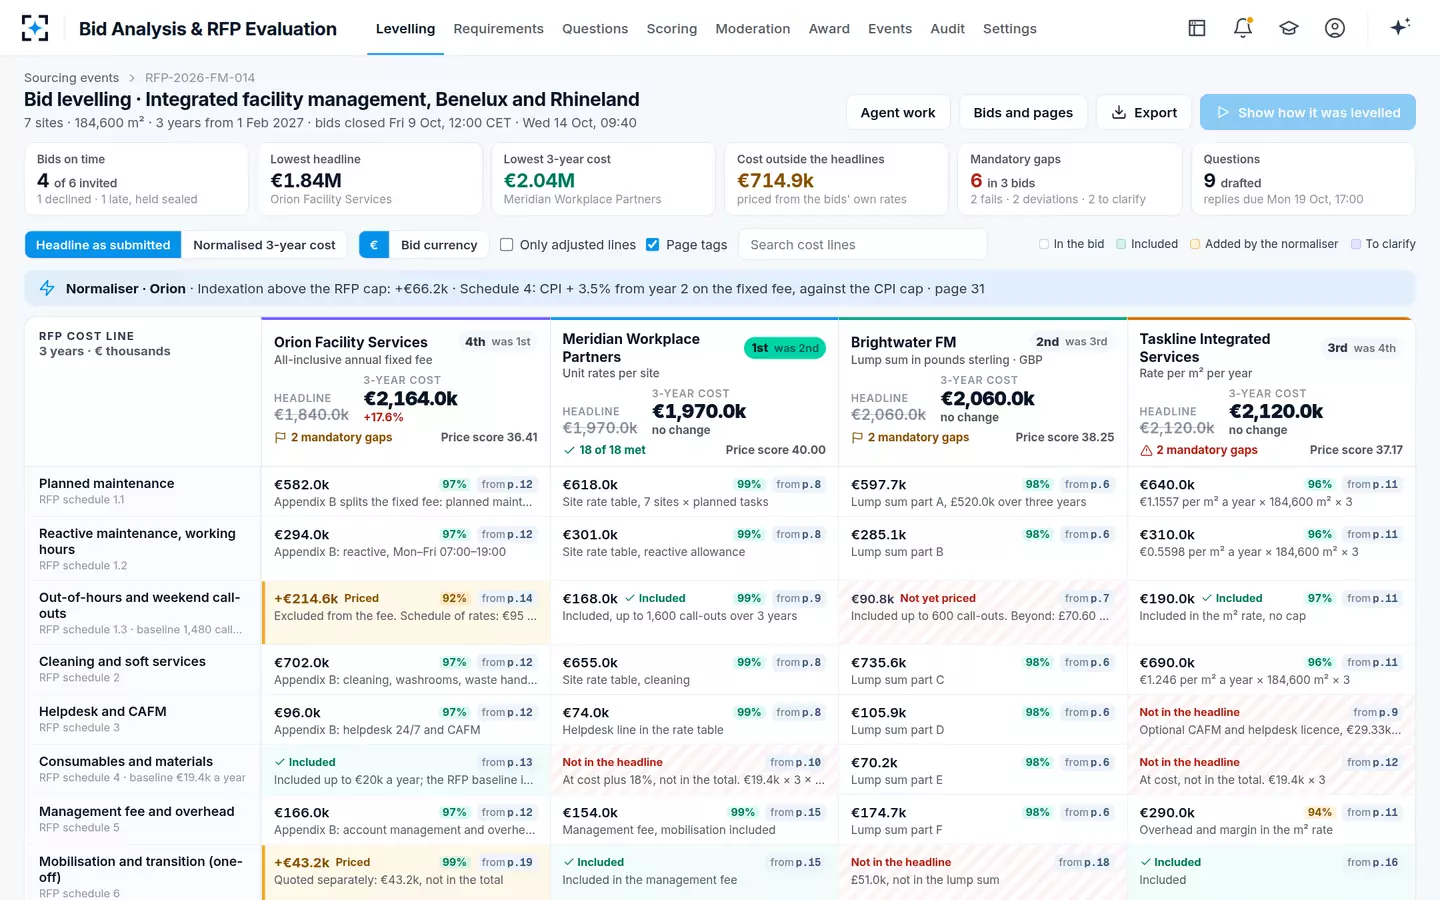
Task: Open Brightwater out-of-hours p.7 page tag
Action: pos(1087,598)
